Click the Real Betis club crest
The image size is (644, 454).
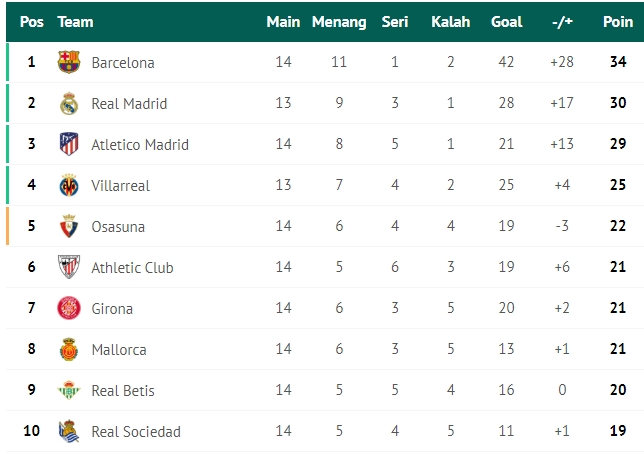pos(69,390)
